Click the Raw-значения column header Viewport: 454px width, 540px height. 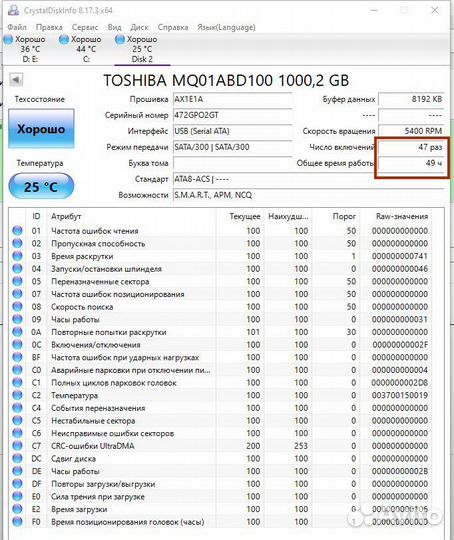[396, 216]
